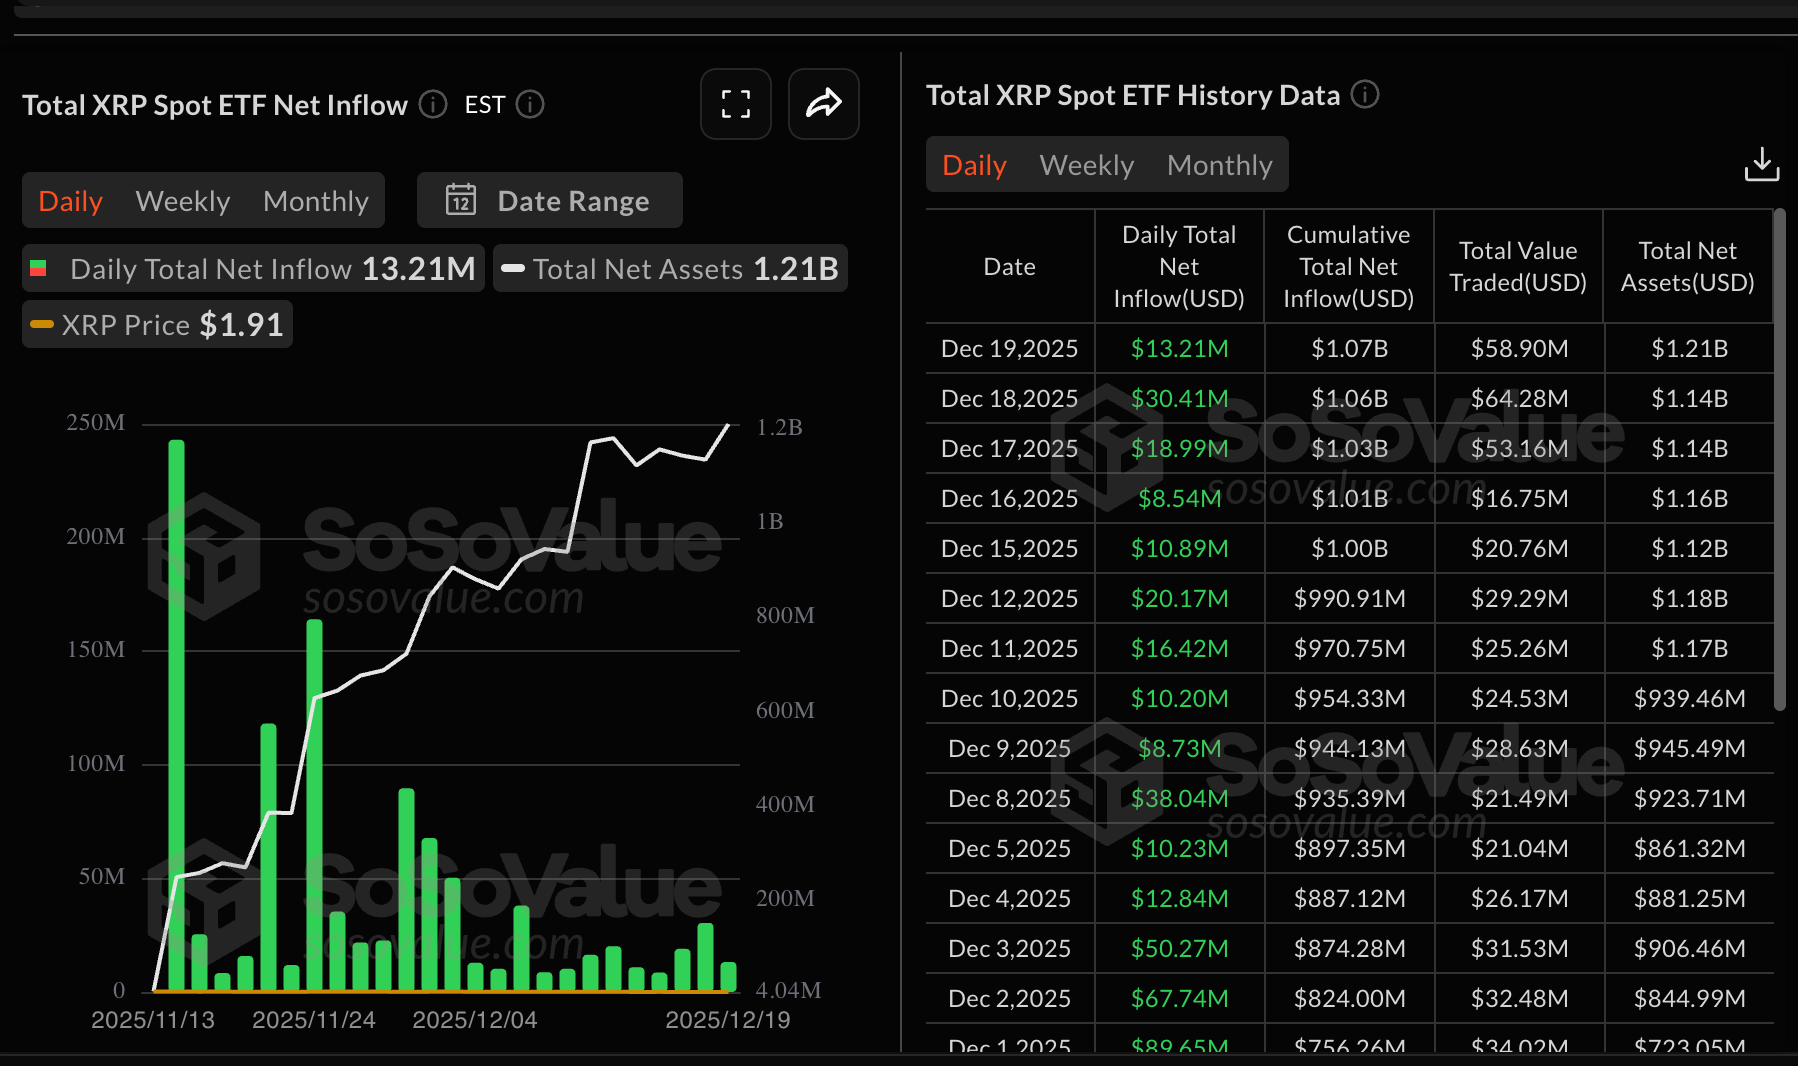Click the Dec 19,2025 inflow value $13.21M

pos(1180,348)
